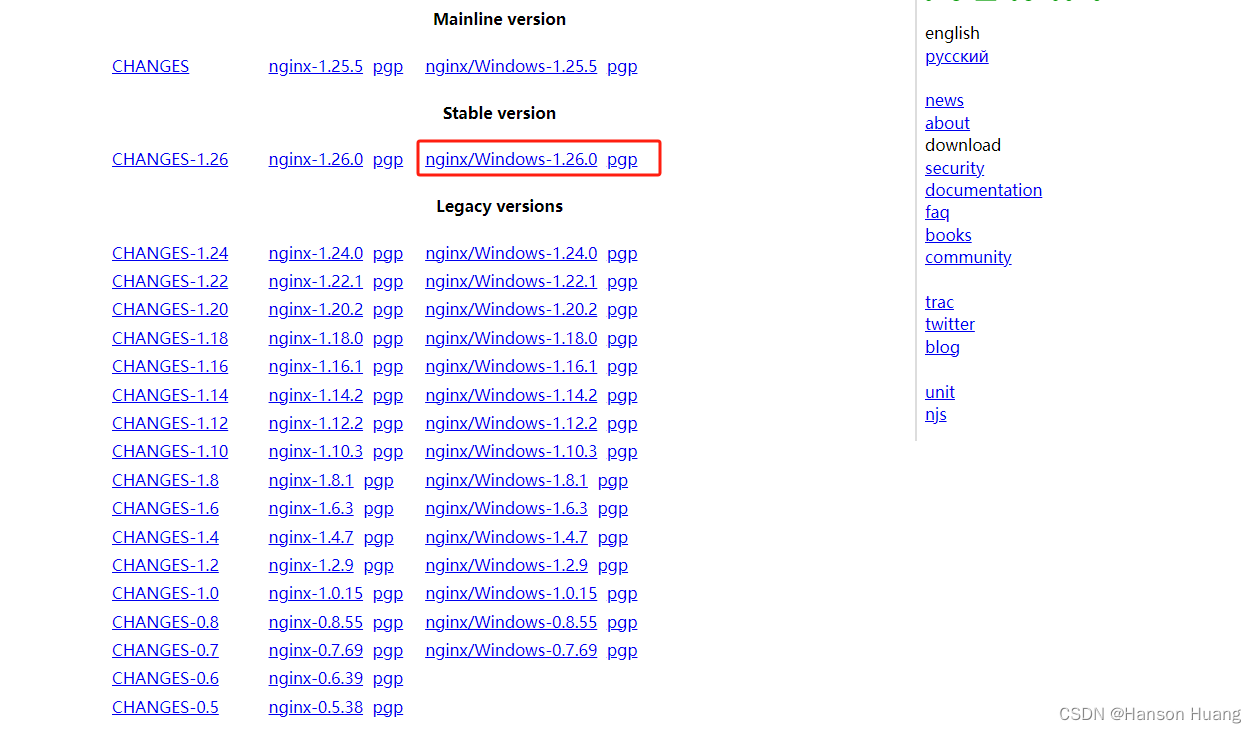1256x733 pixels.
Task: Open CHANGES-1.24 link
Action: point(170,253)
